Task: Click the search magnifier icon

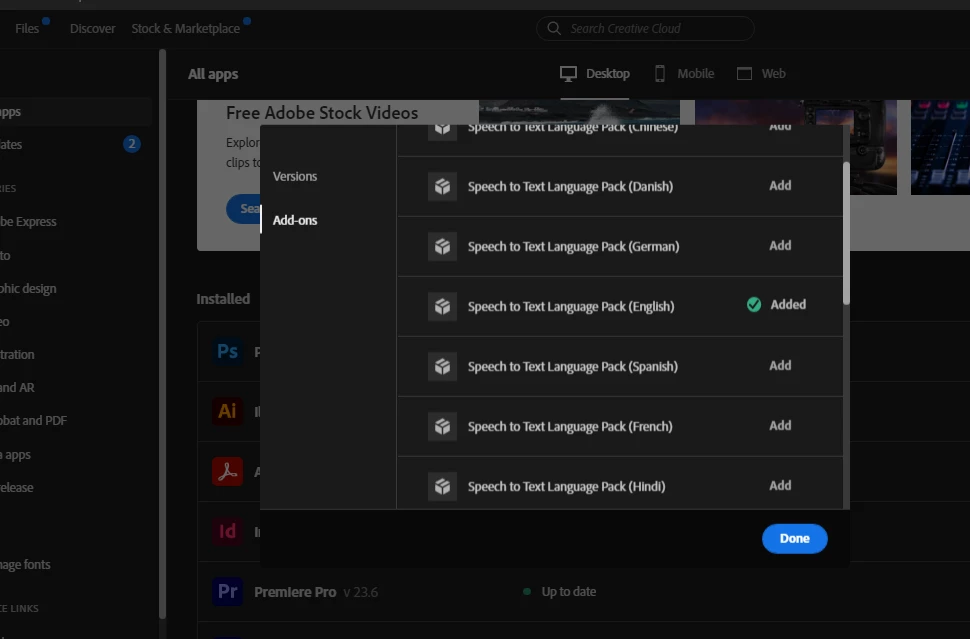Action: [554, 28]
